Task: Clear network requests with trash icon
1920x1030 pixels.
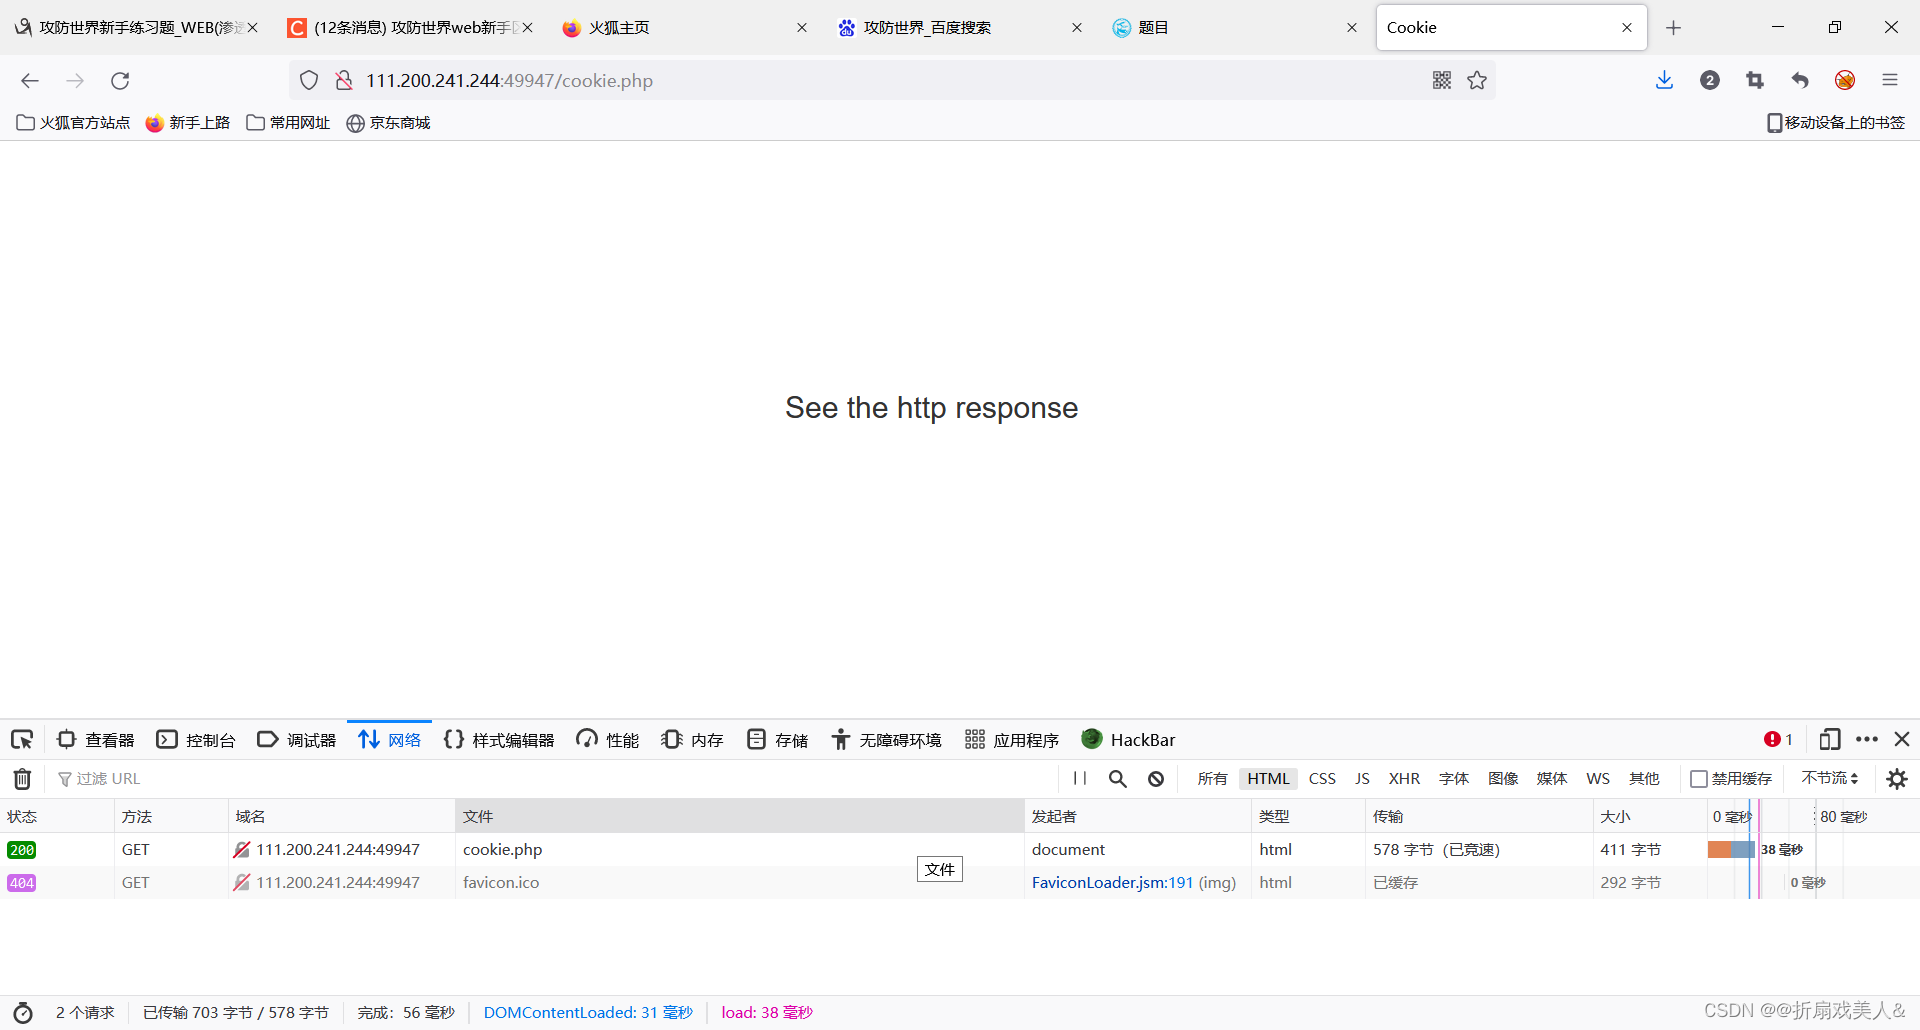Action: (x=22, y=779)
